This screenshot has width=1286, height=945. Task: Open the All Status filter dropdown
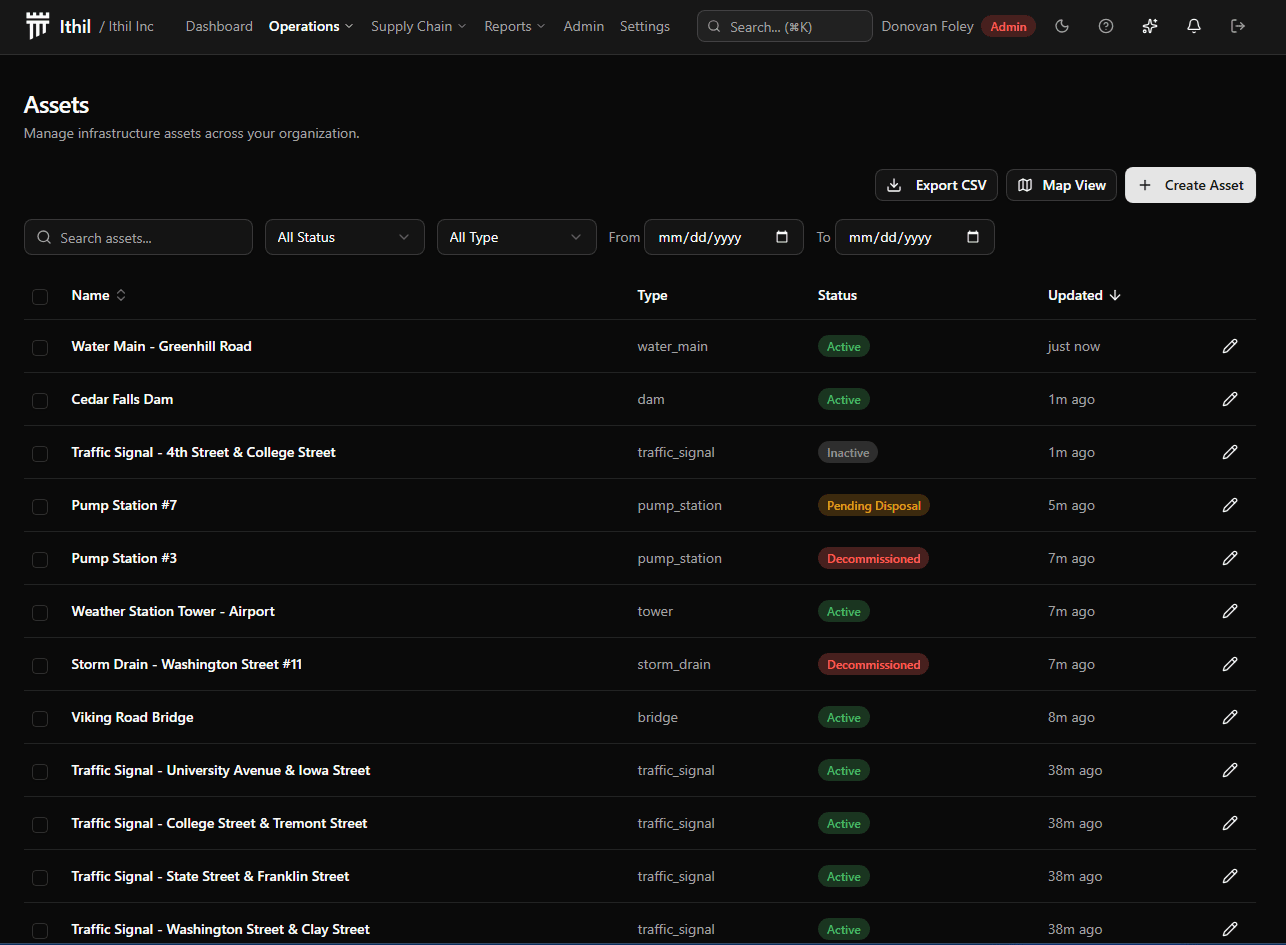(x=345, y=237)
